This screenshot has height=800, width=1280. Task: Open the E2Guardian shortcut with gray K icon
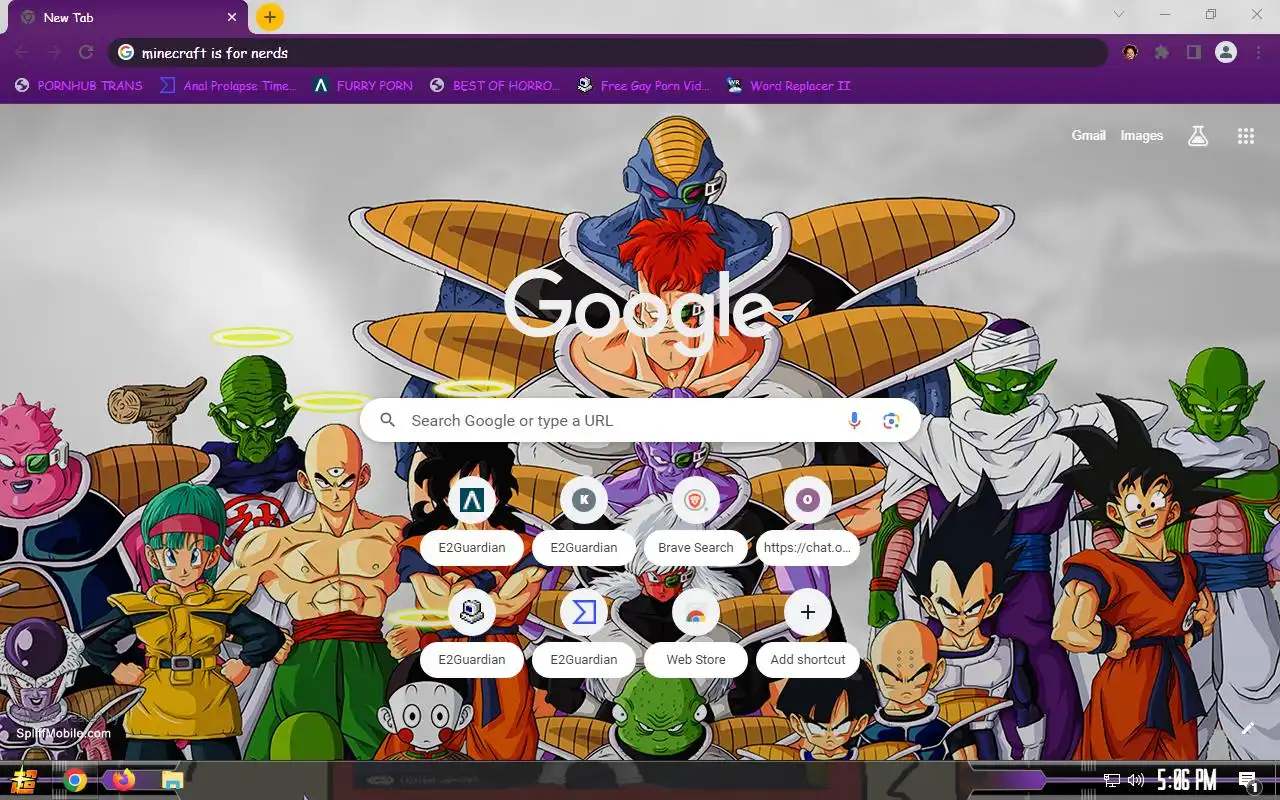[x=584, y=520]
